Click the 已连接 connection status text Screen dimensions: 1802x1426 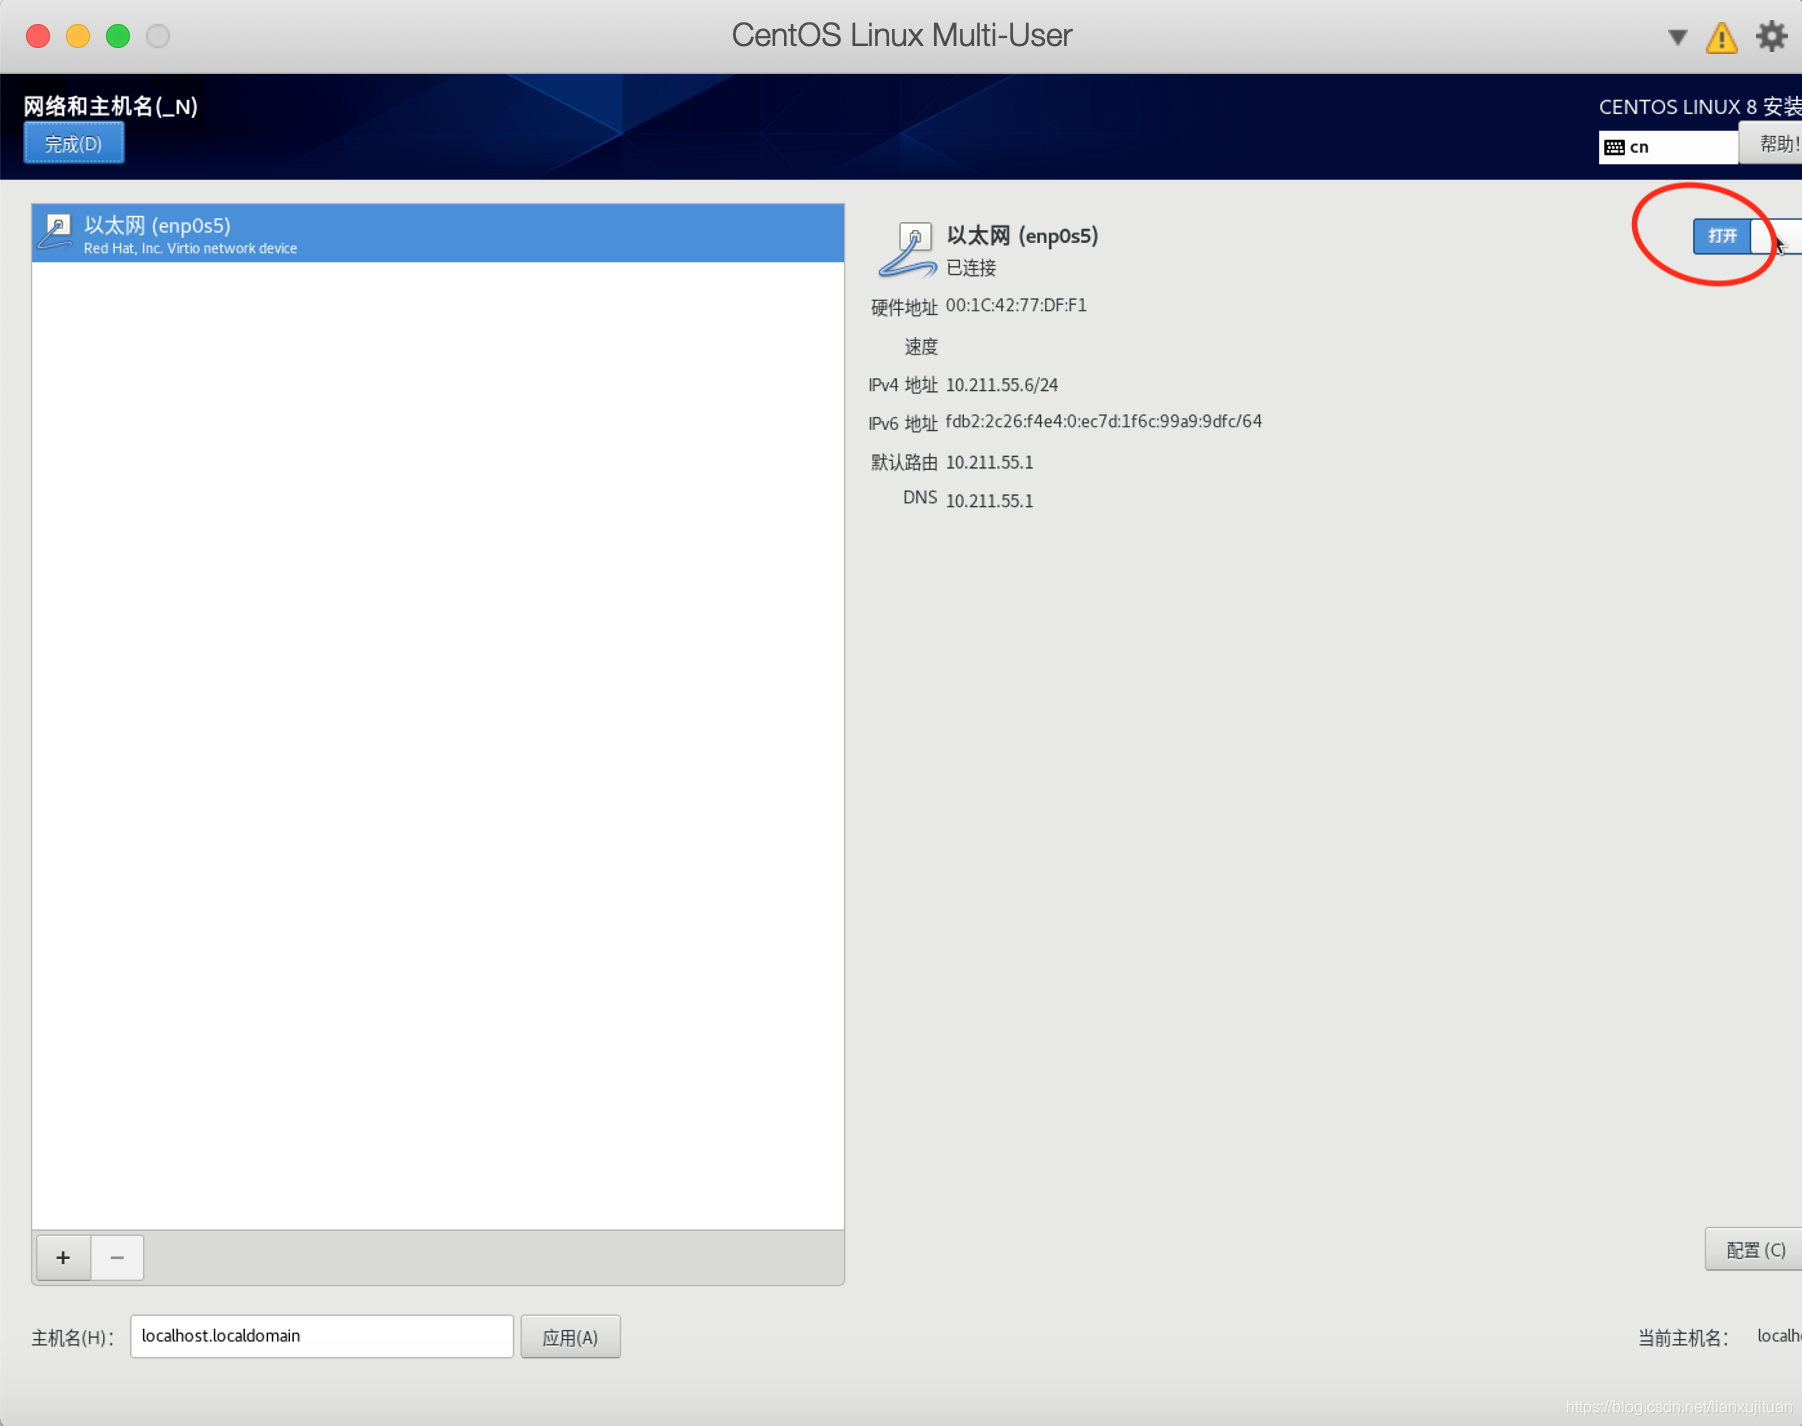[971, 268]
